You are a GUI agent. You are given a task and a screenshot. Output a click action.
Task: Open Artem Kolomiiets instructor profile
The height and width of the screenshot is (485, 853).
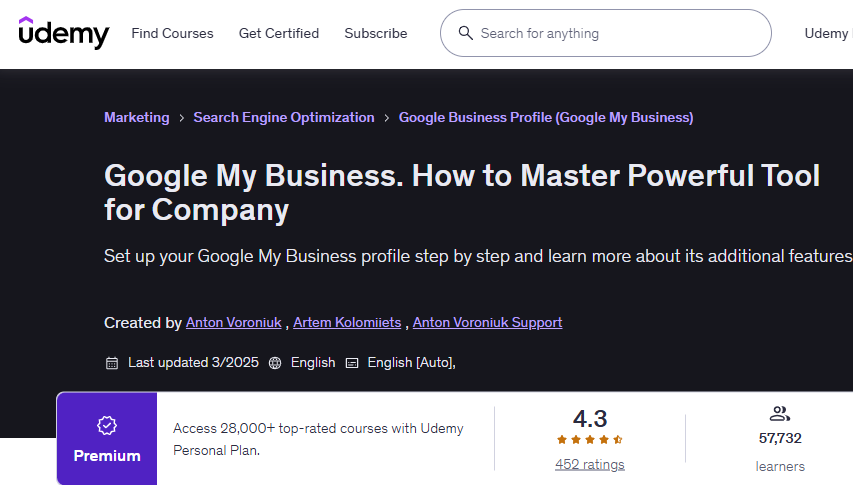tap(347, 322)
